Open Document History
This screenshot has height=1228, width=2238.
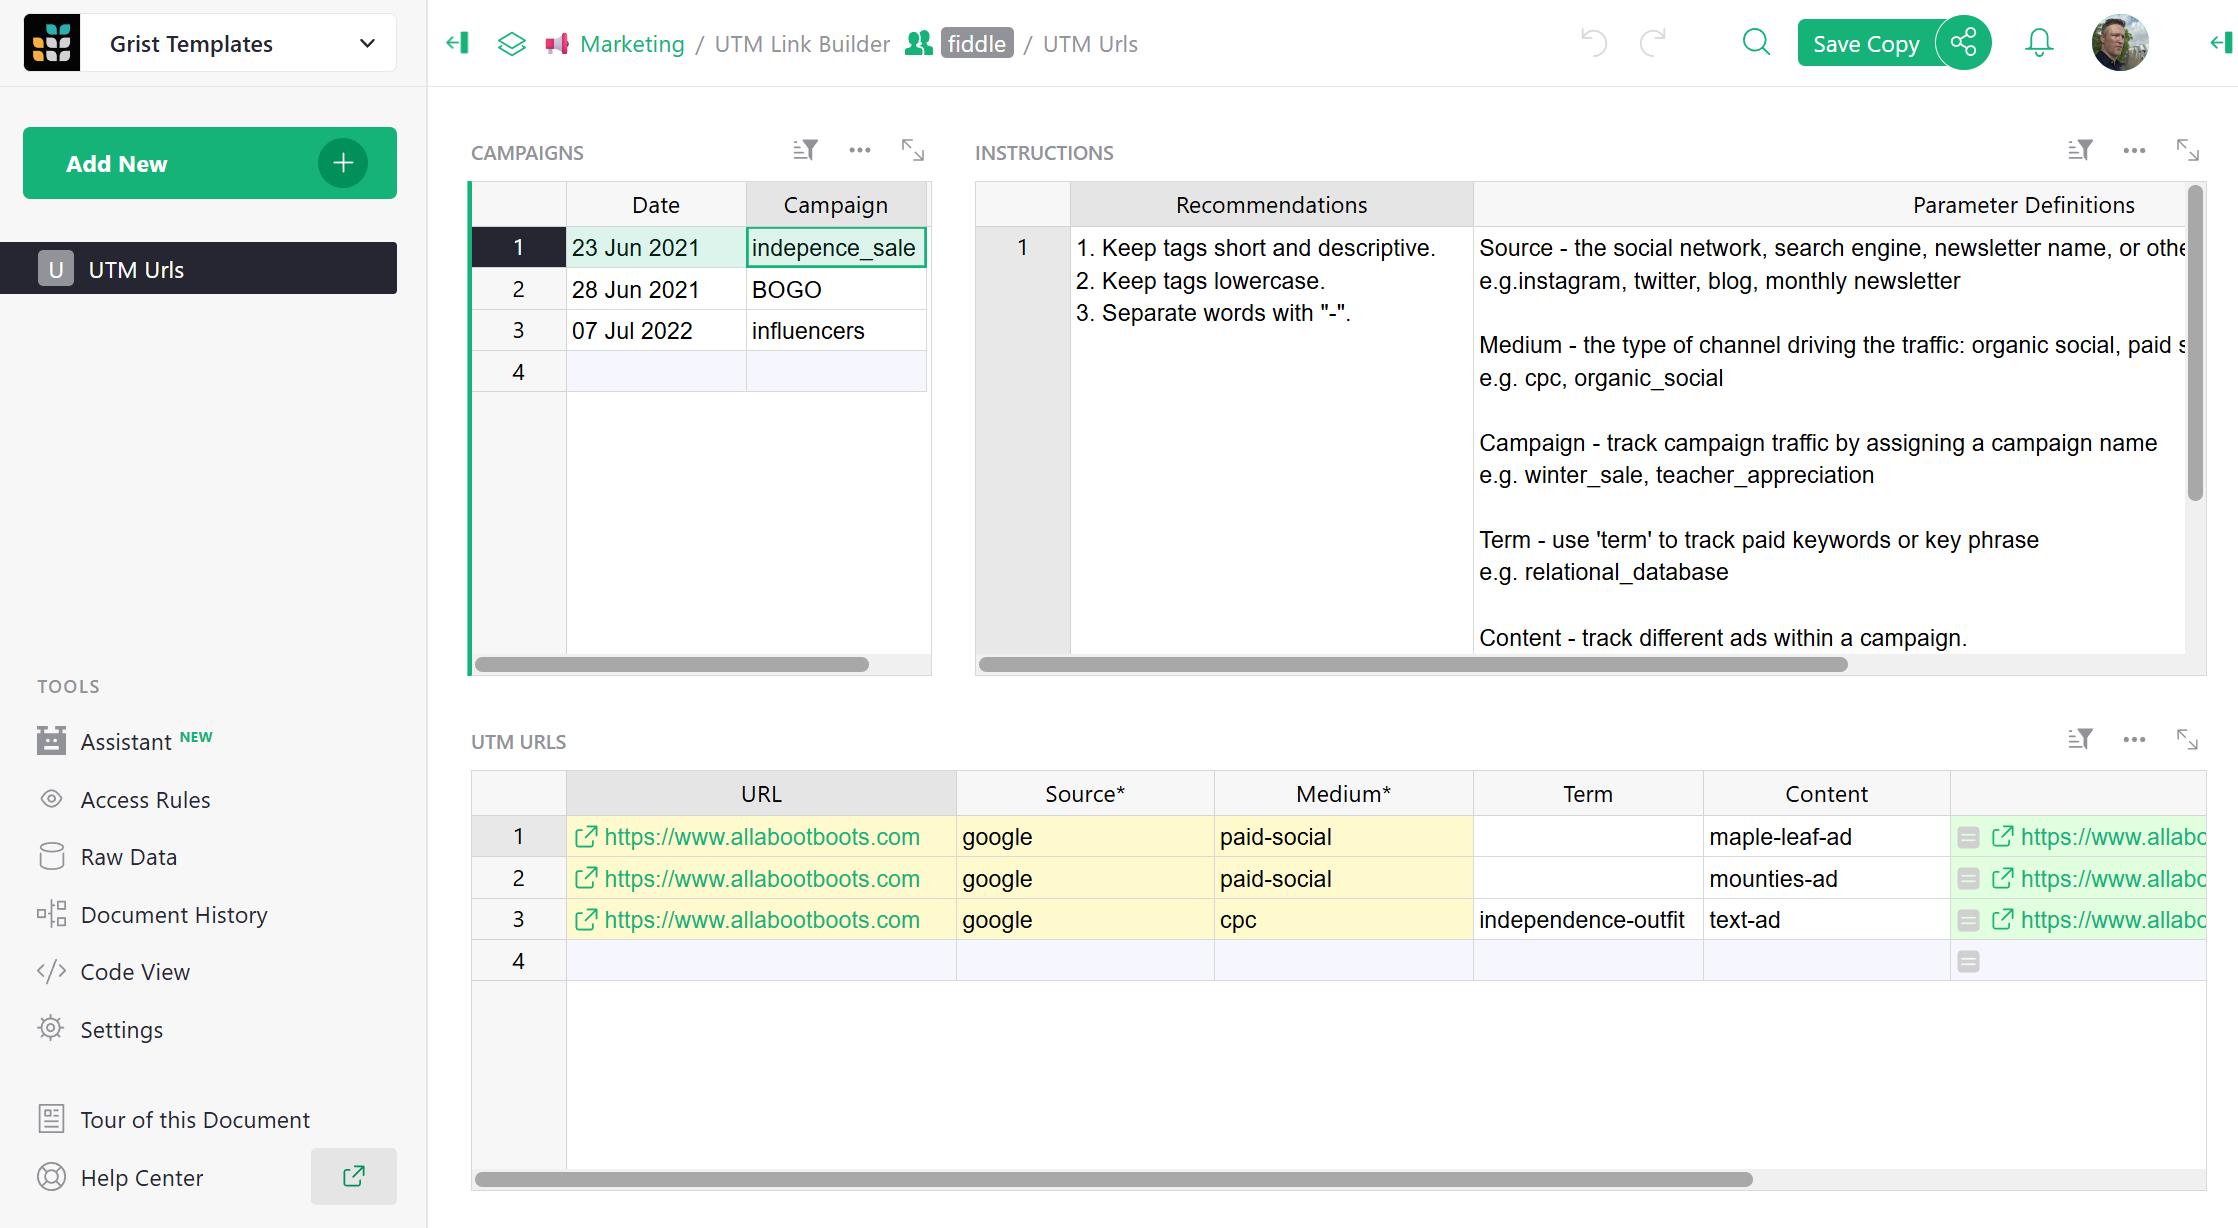click(x=174, y=914)
